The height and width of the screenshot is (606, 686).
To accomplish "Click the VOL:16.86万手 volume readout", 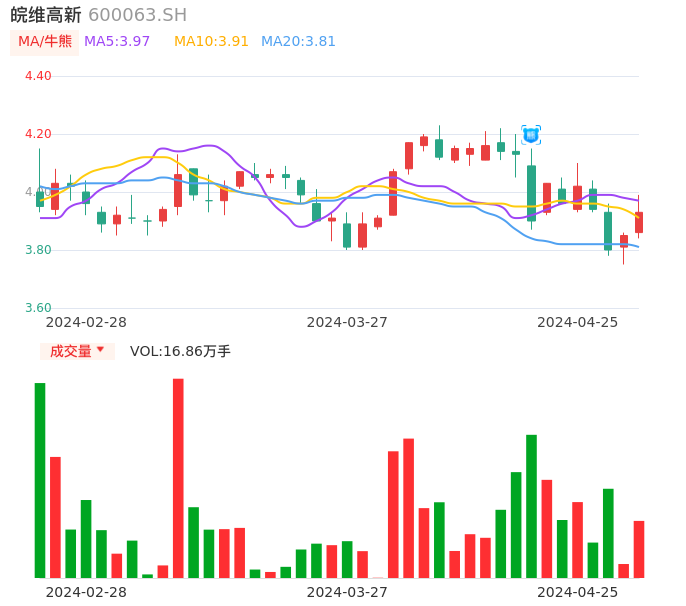I will (x=180, y=351).
